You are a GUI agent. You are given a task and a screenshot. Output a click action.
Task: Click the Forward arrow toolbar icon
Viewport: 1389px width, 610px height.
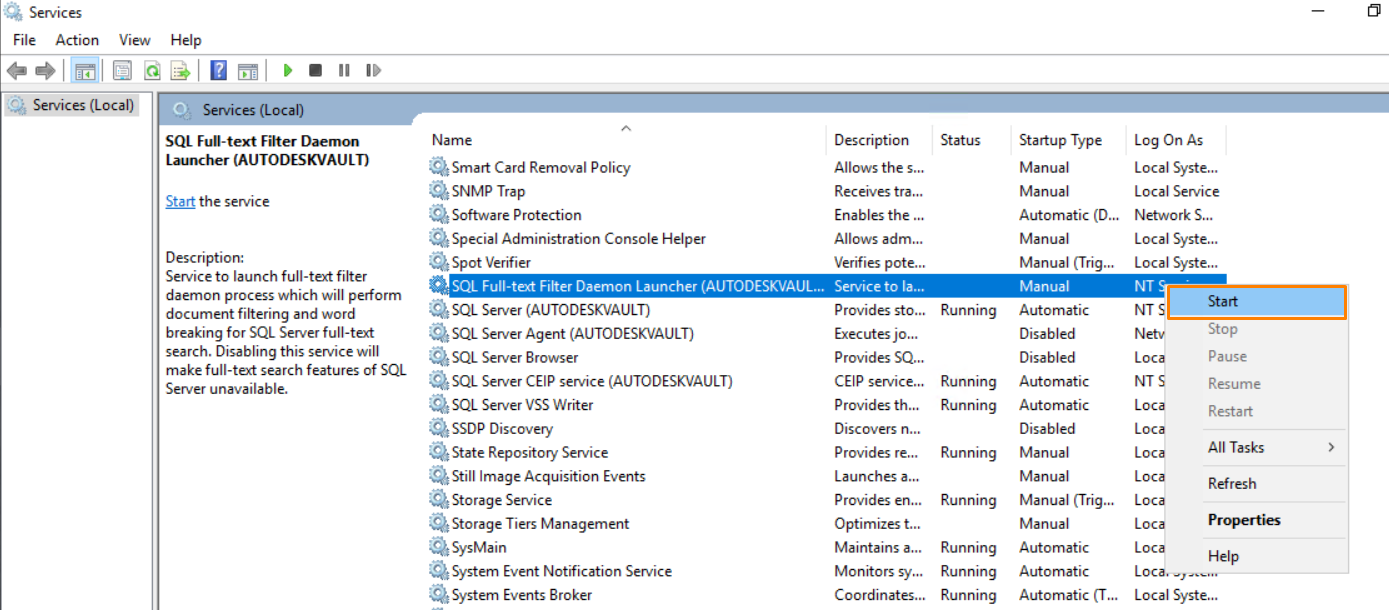pyautogui.click(x=45, y=70)
